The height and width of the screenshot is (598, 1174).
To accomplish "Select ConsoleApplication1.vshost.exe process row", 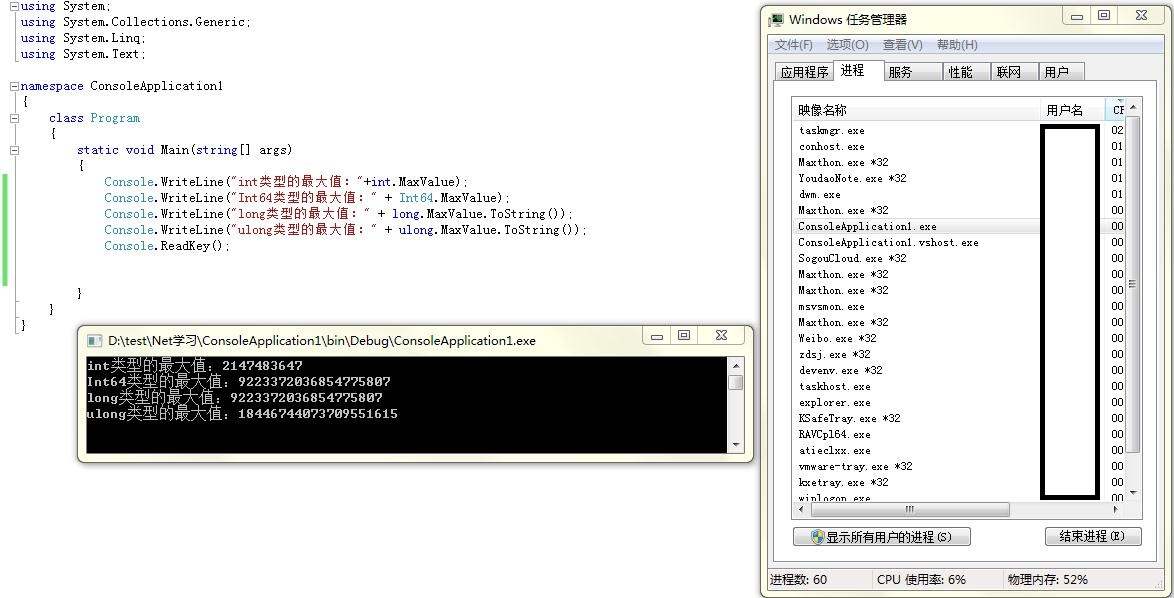I will click(x=959, y=242).
